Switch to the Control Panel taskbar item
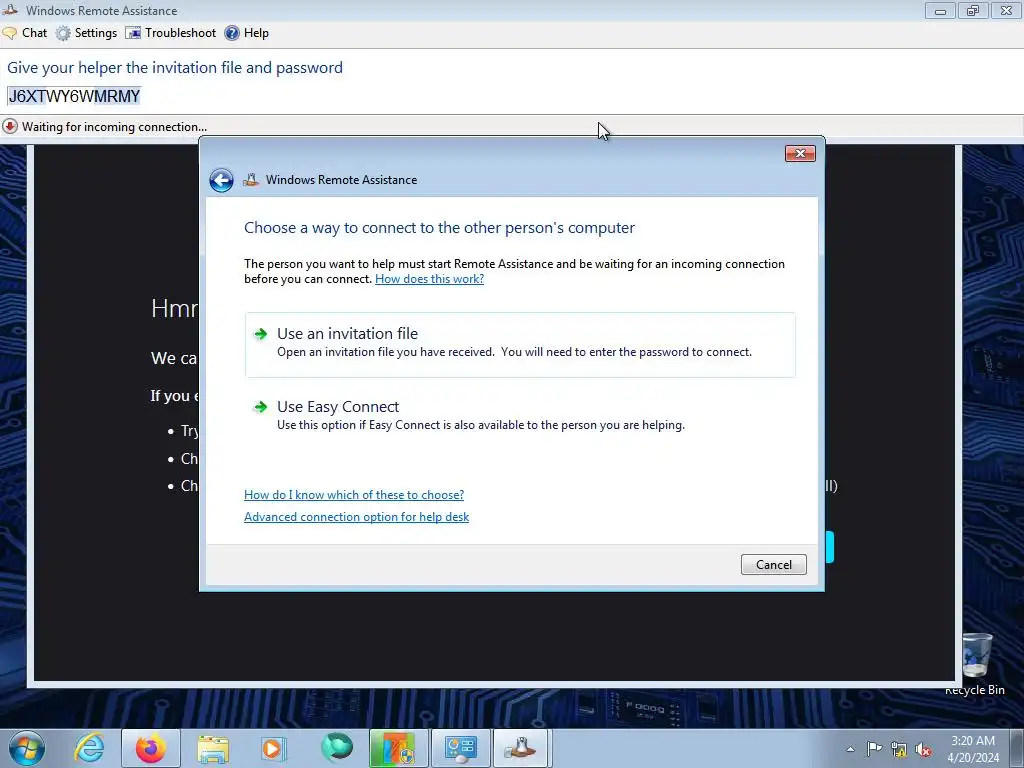Image resolution: width=1024 pixels, height=768 pixels. (460, 748)
